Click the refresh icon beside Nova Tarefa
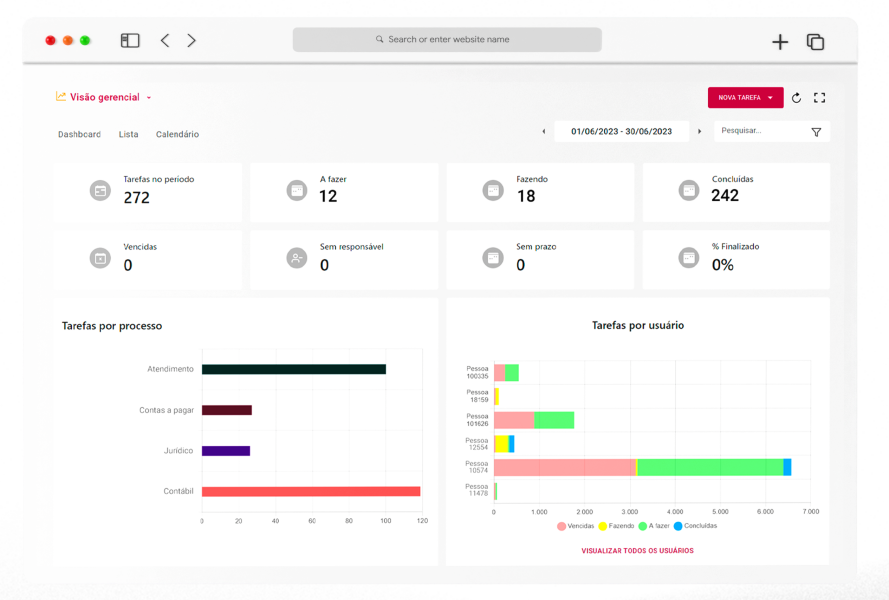The height and width of the screenshot is (600, 889). (796, 98)
